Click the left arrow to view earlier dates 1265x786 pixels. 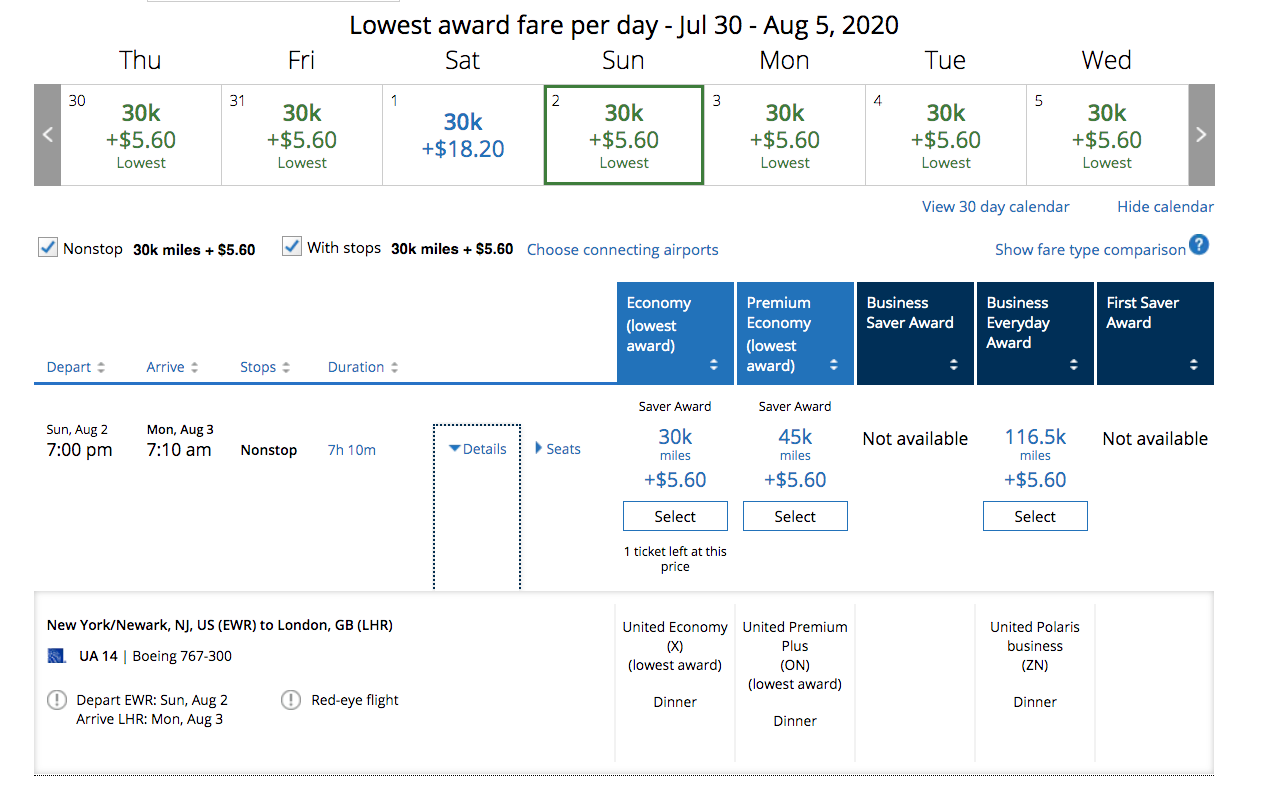point(47,135)
